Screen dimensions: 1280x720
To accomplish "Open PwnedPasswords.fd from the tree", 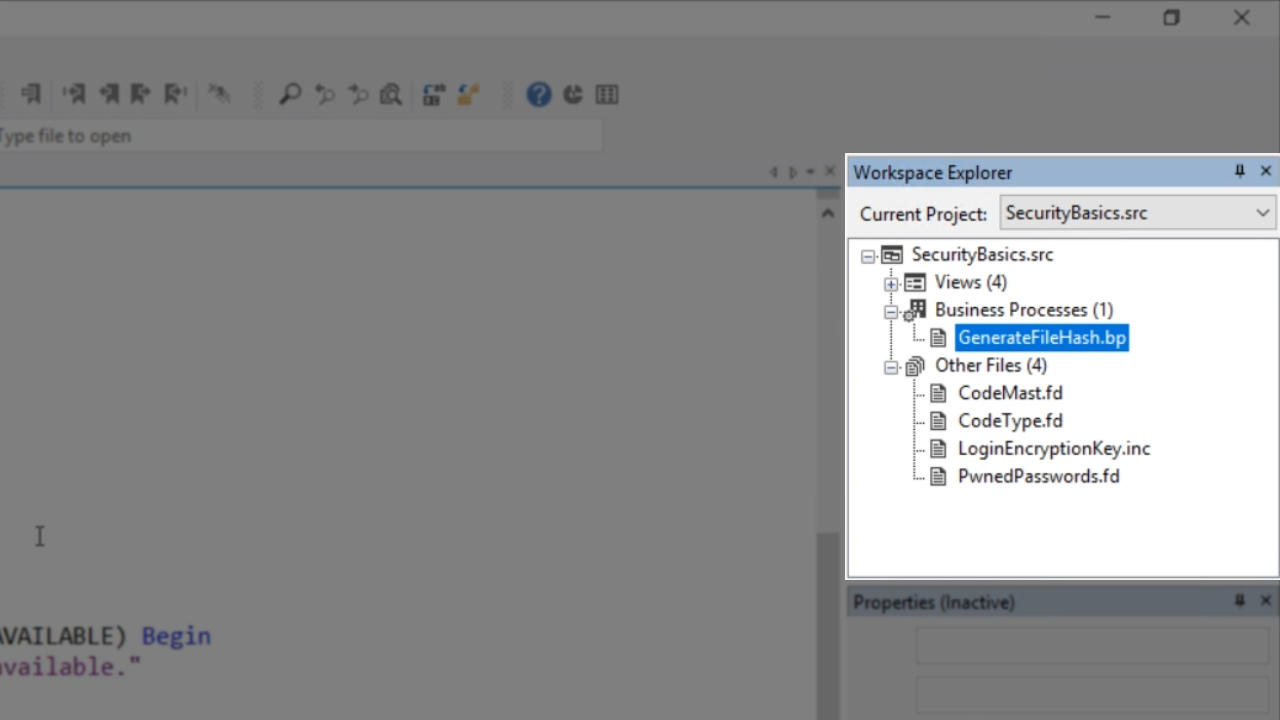I will (1038, 477).
